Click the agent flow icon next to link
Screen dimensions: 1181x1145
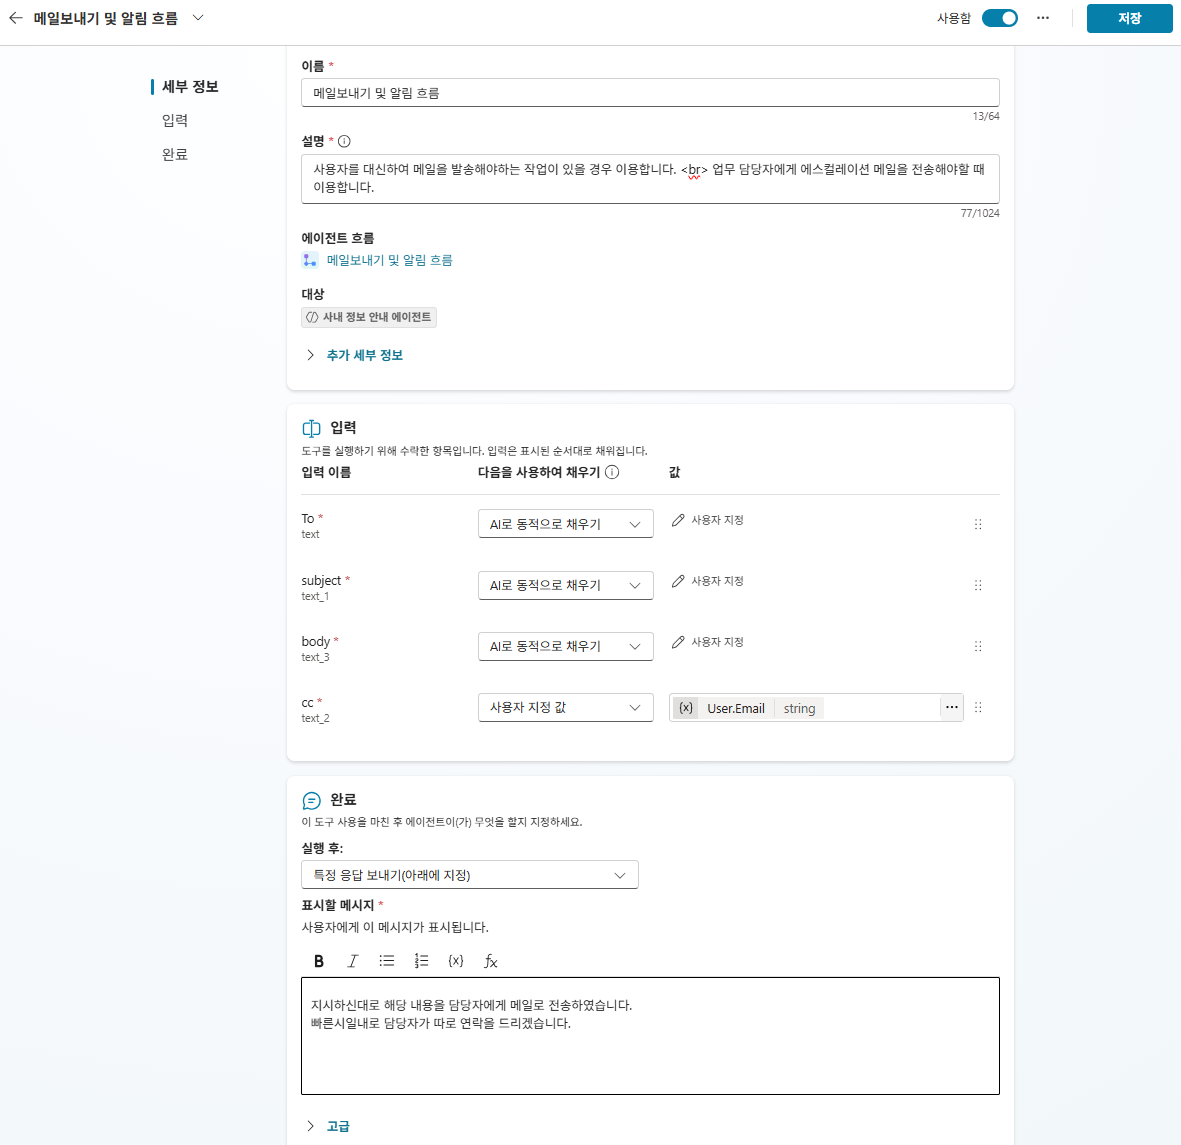(310, 261)
